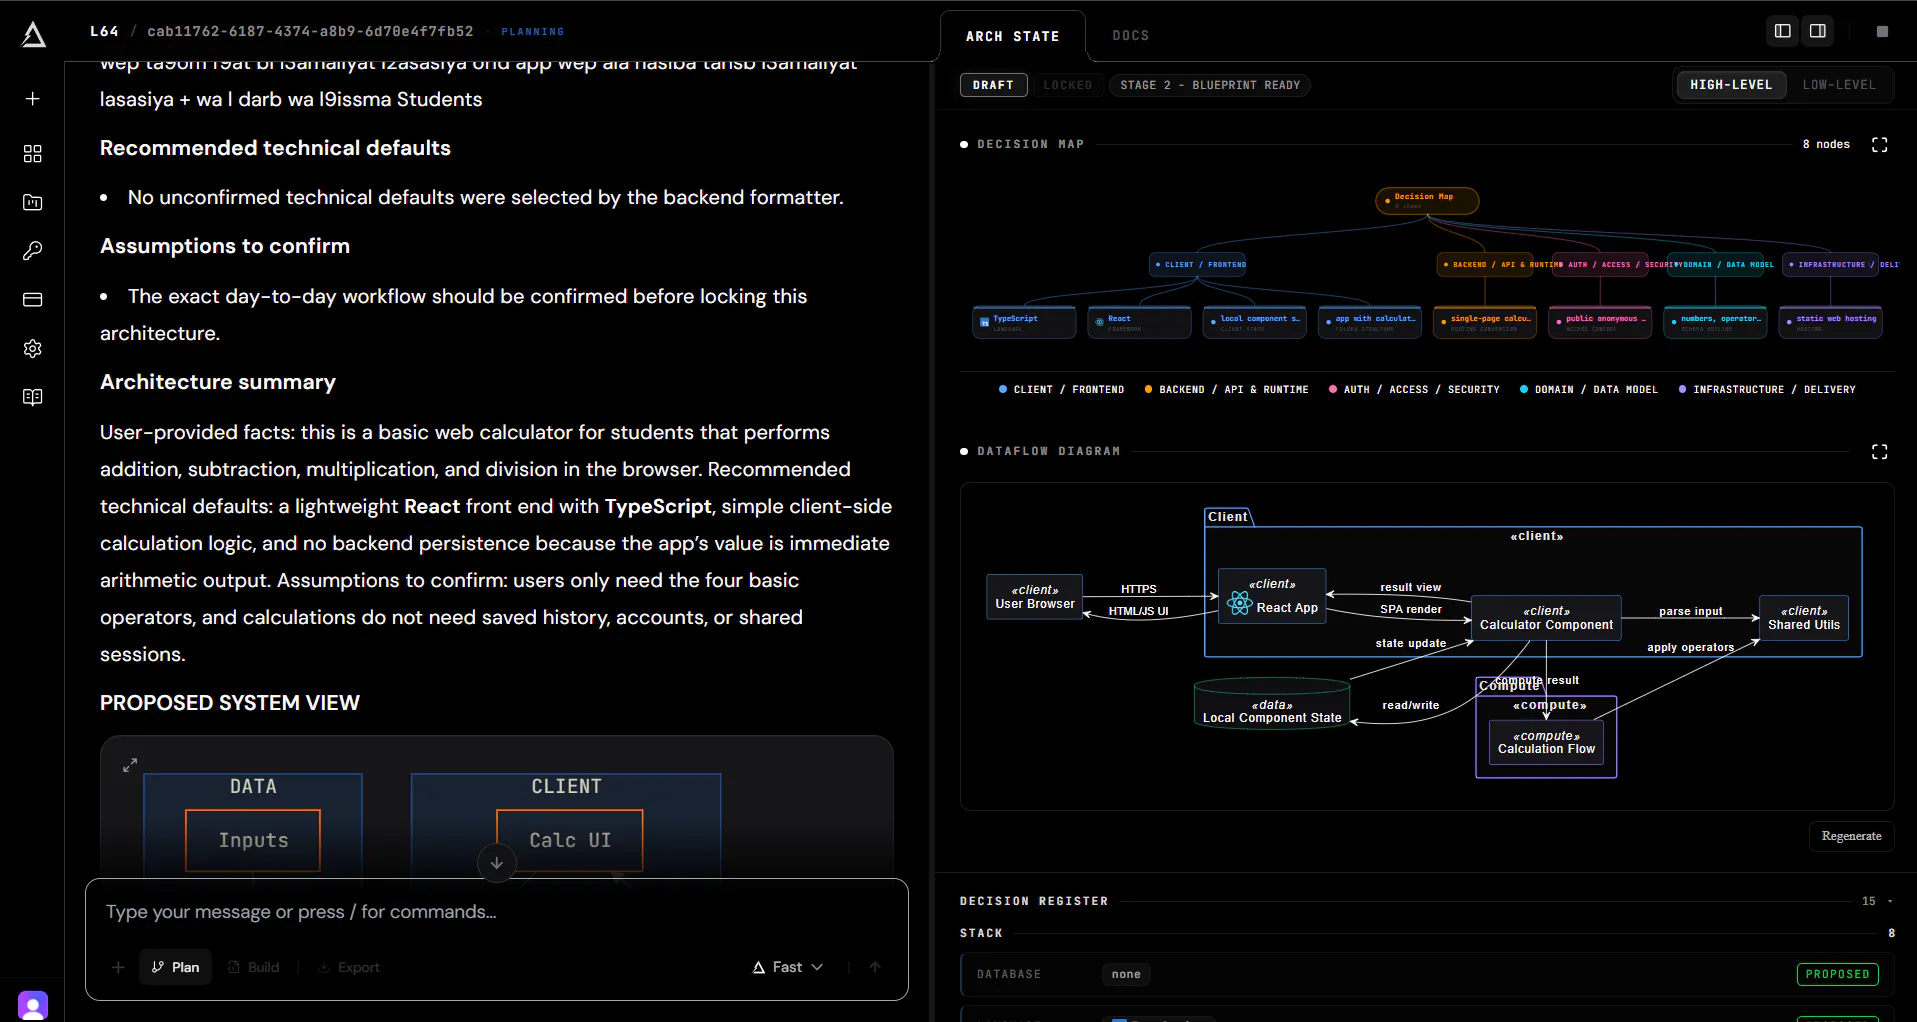Select the Decision Map root node

pyautogui.click(x=1427, y=200)
